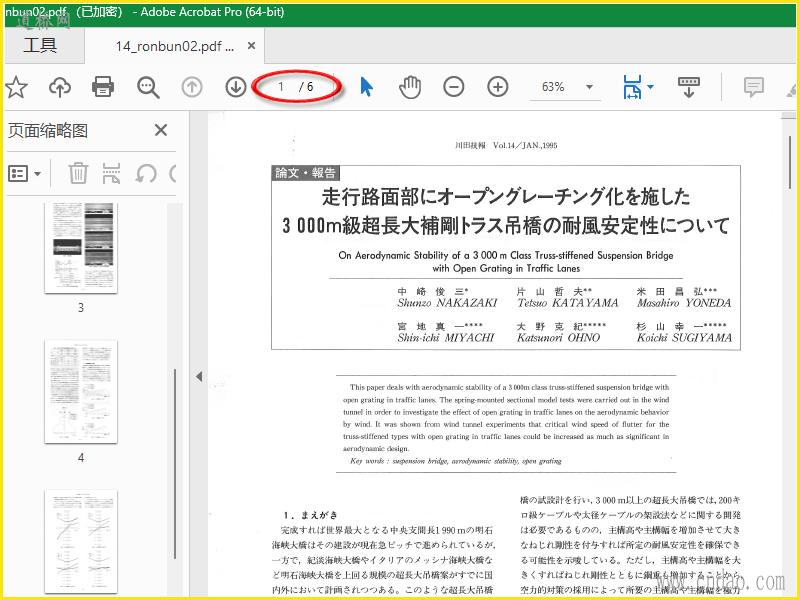Collapse the left navigation pane arrow
Screen dimensions: 800x600
(198, 376)
